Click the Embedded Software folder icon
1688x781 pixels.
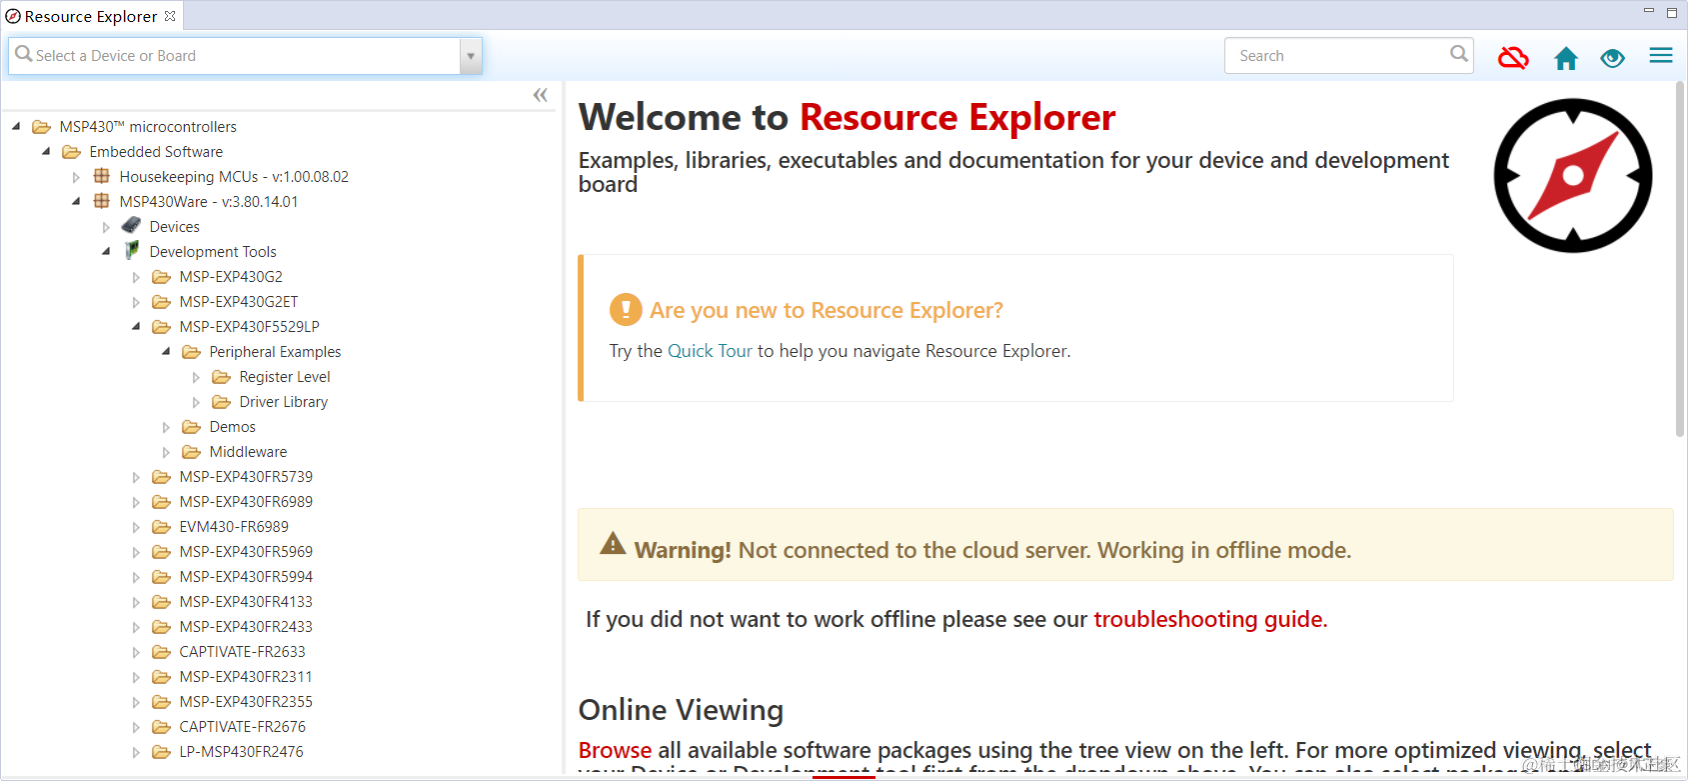[71, 152]
